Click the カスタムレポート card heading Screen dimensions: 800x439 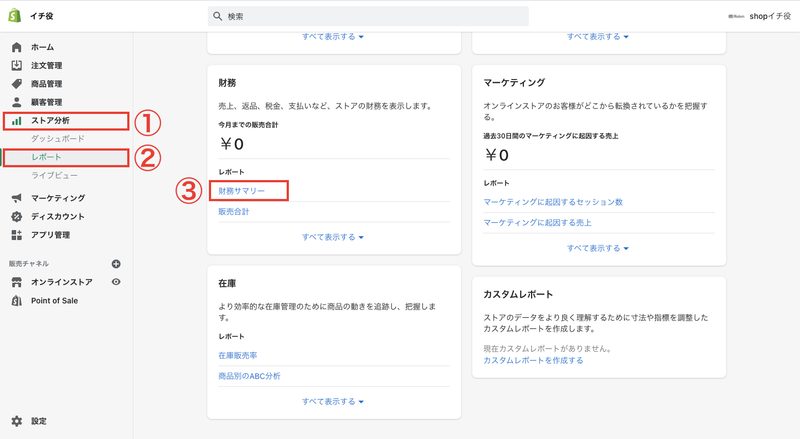pyautogui.click(x=518, y=295)
